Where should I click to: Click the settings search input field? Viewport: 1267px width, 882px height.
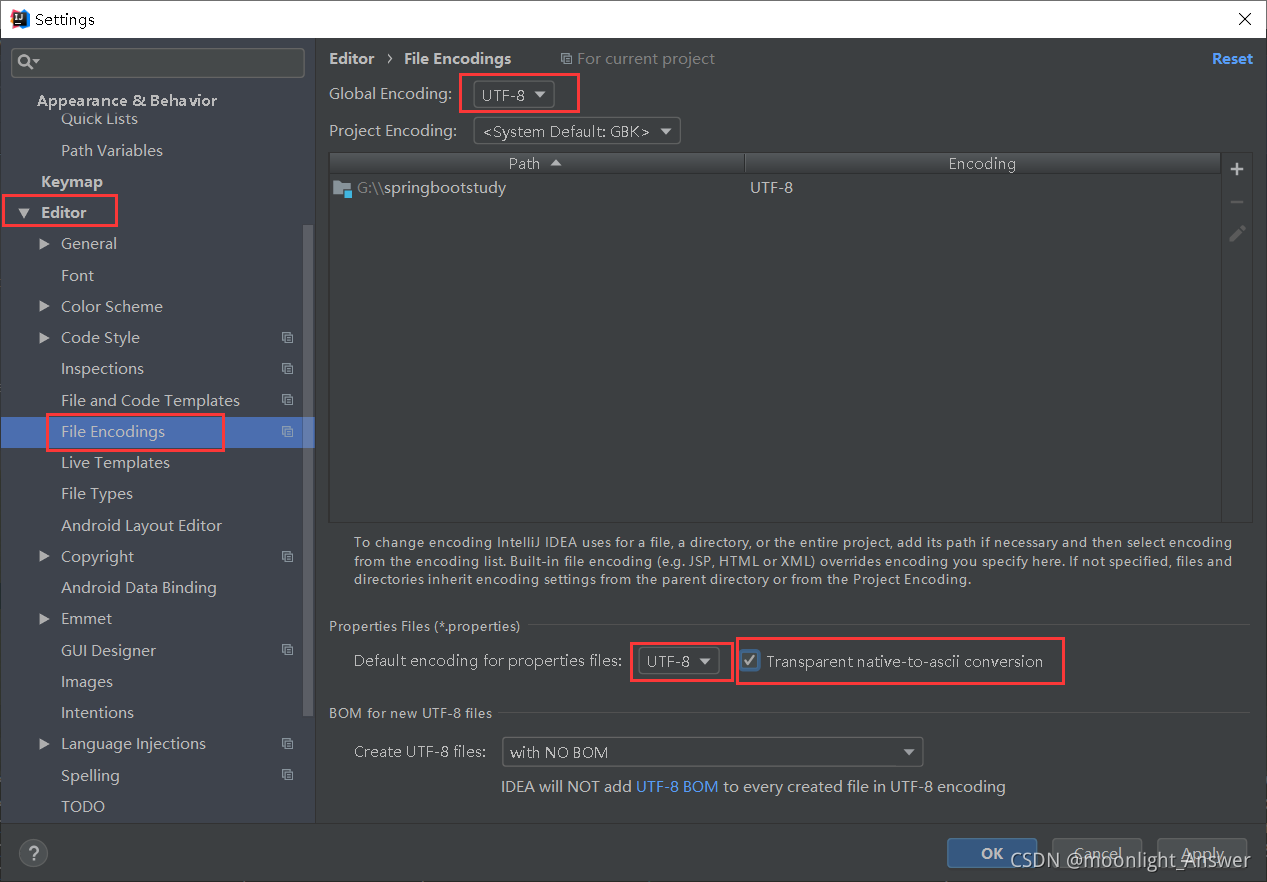pyautogui.click(x=158, y=62)
